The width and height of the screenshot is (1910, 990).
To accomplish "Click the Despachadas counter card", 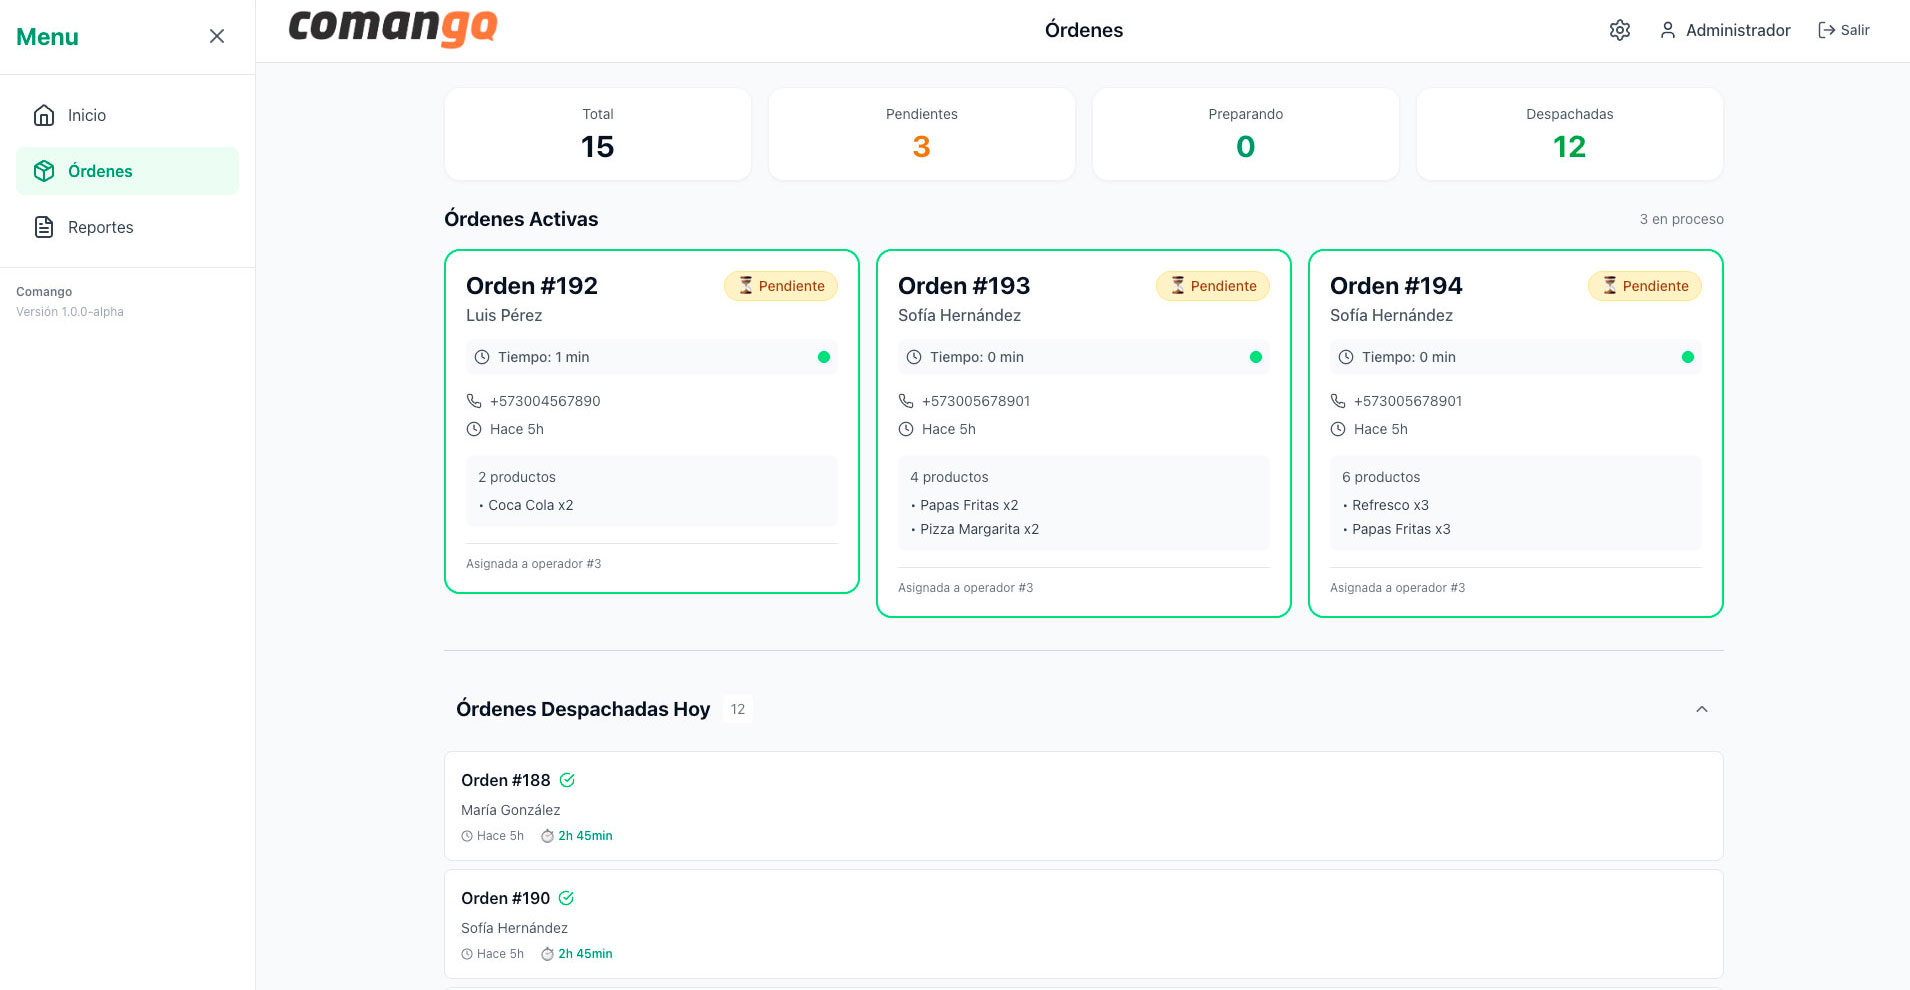I will (x=1569, y=134).
